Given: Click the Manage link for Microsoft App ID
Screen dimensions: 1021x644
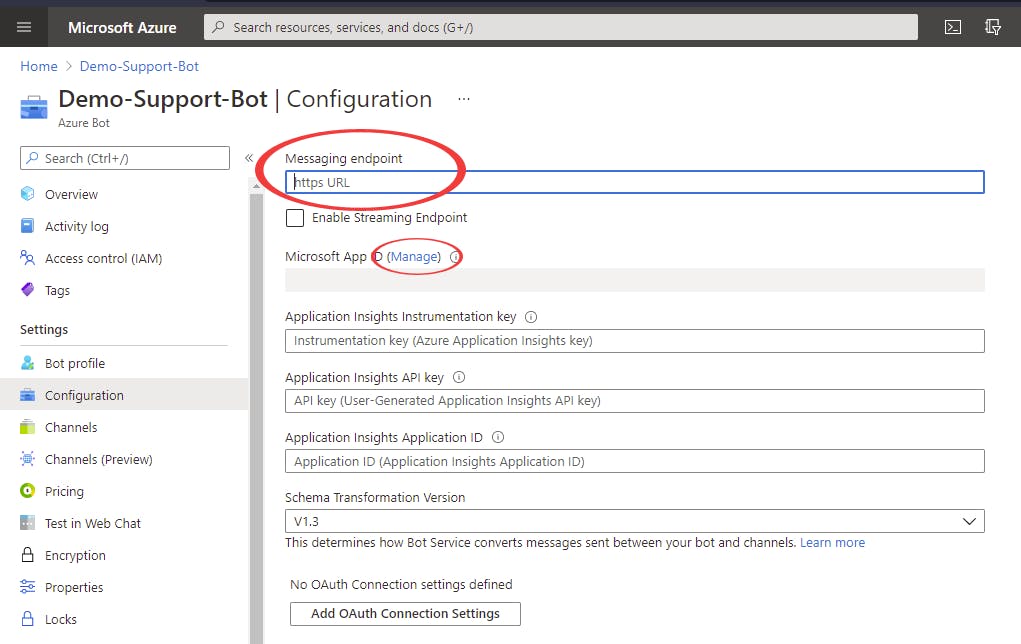Looking at the screenshot, I should pos(414,257).
